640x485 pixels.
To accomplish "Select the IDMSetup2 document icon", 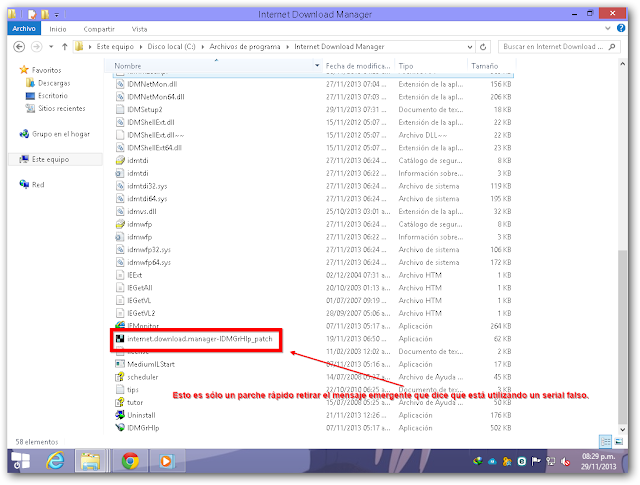I will 120,109.
